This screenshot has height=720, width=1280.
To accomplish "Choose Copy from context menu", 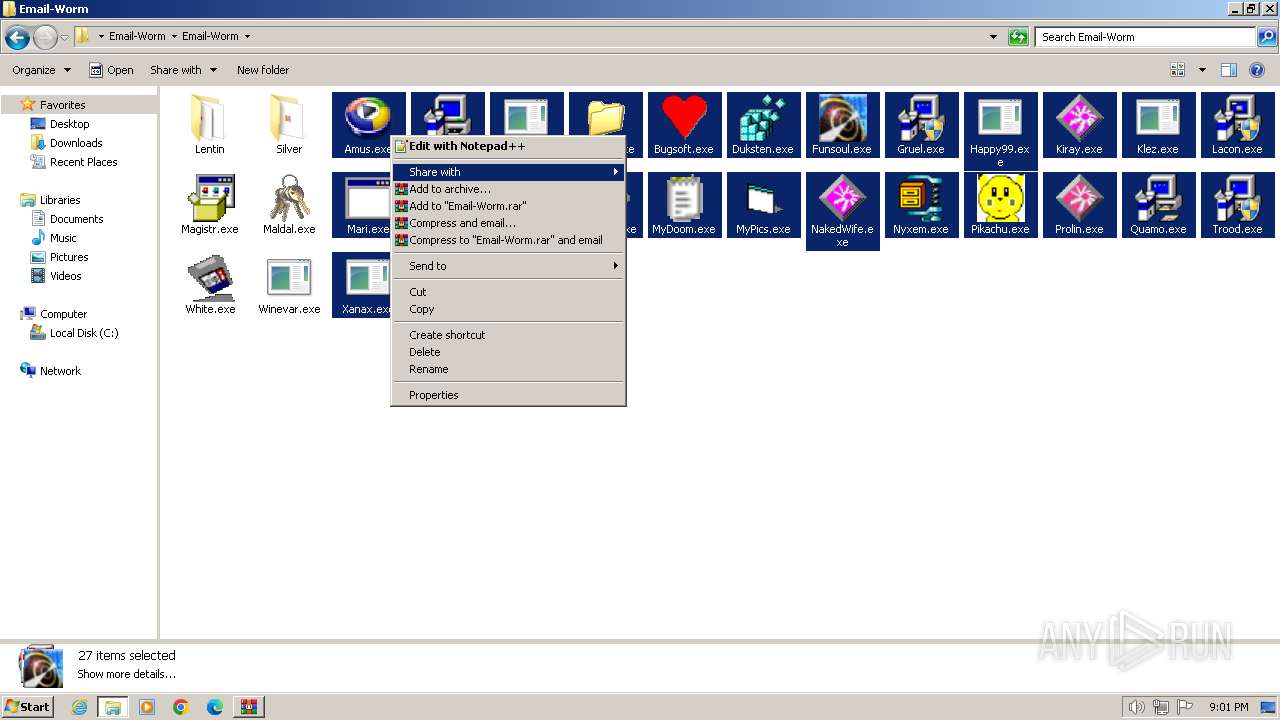I will click(x=508, y=309).
